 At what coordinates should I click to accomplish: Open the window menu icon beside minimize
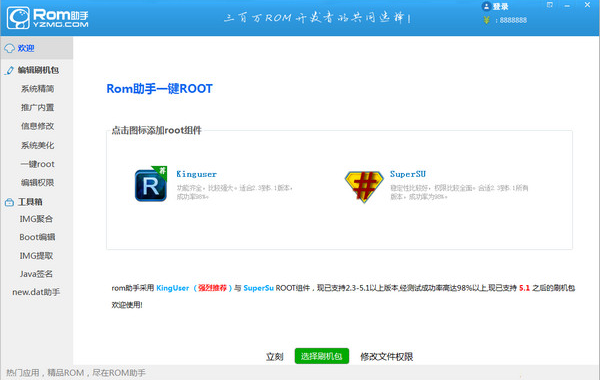[x=550, y=5]
